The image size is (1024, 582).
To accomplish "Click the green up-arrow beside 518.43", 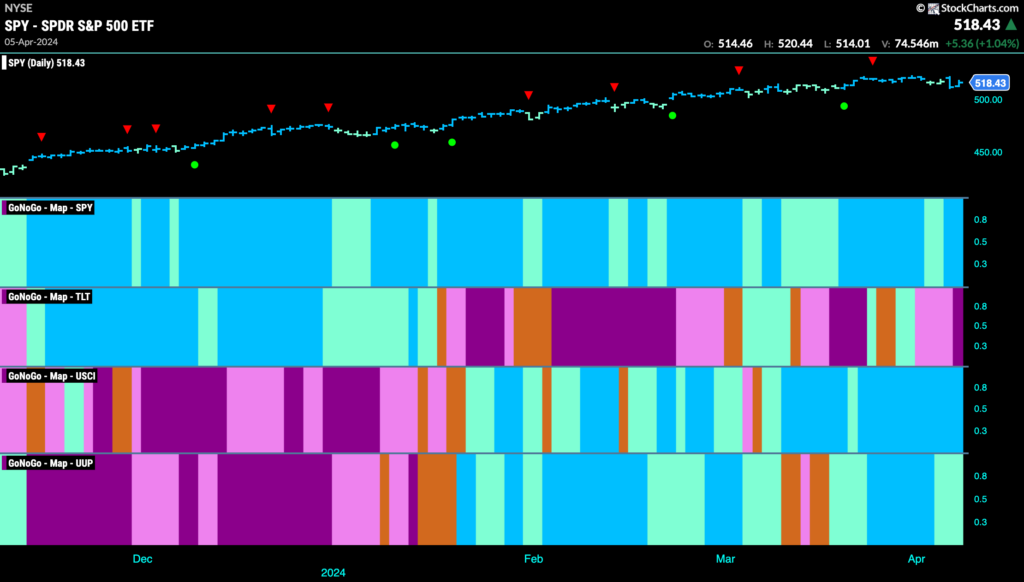I will [1011, 25].
